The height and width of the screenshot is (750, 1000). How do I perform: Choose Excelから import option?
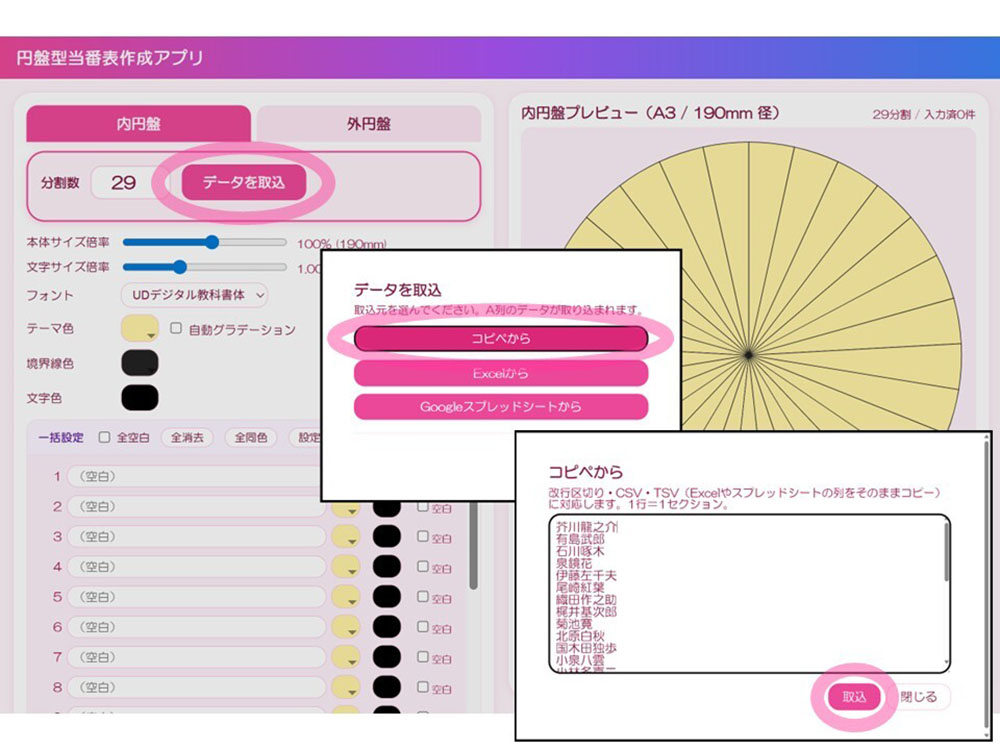pos(501,374)
